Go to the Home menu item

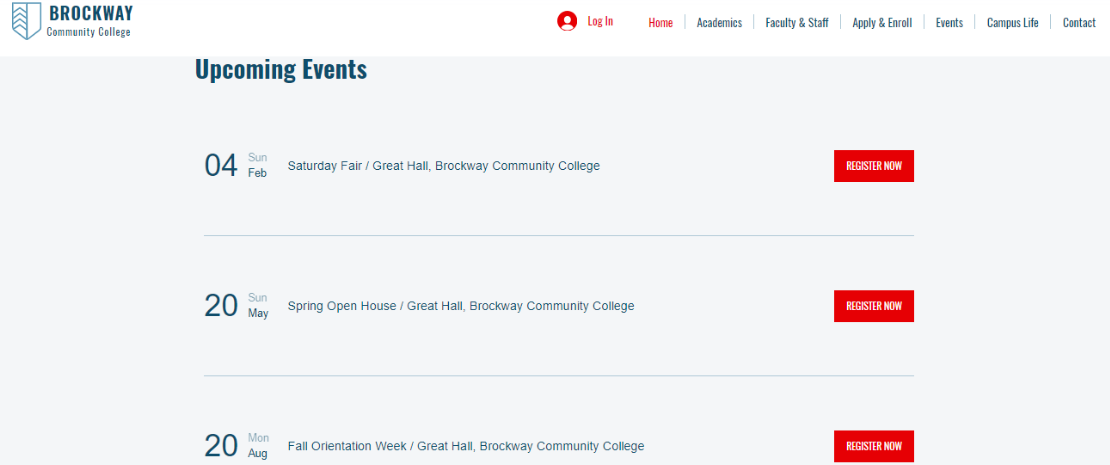660,23
